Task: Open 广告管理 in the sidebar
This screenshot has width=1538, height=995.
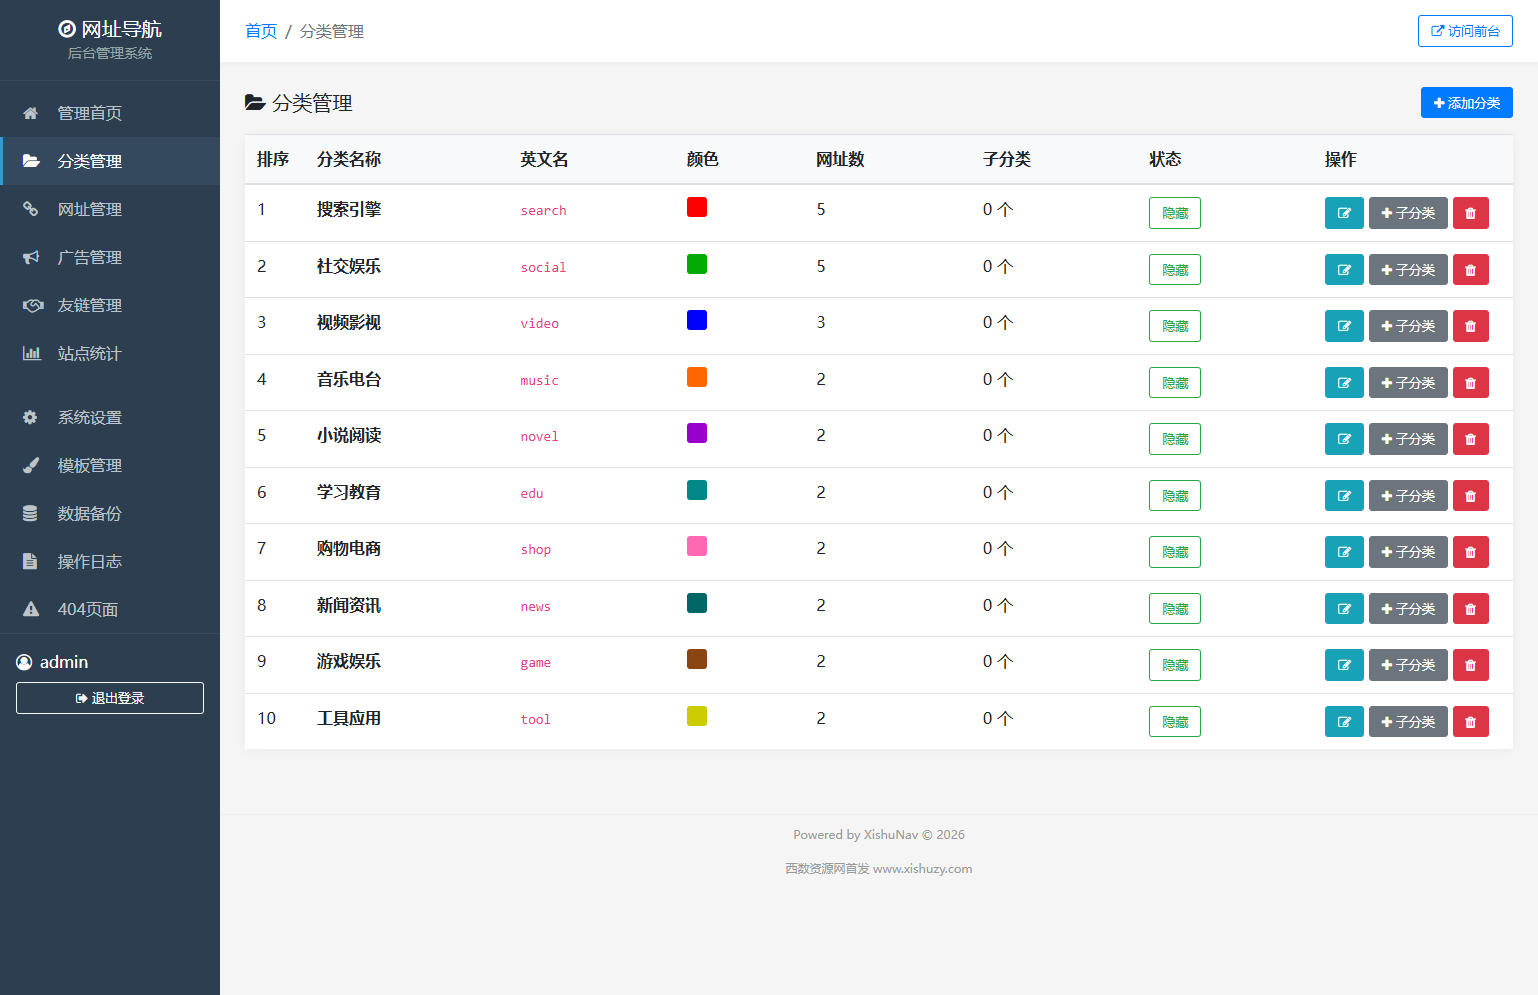Action: 110,257
